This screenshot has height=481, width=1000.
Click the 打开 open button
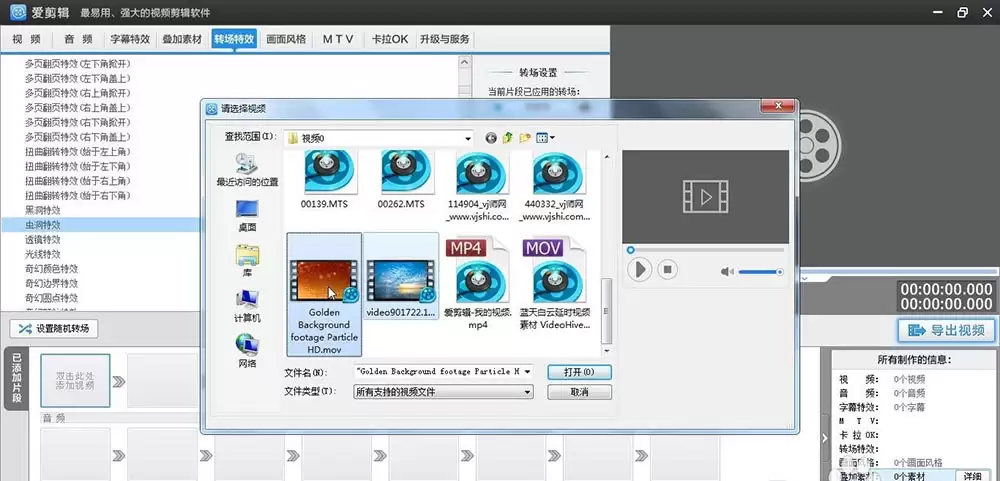point(579,372)
